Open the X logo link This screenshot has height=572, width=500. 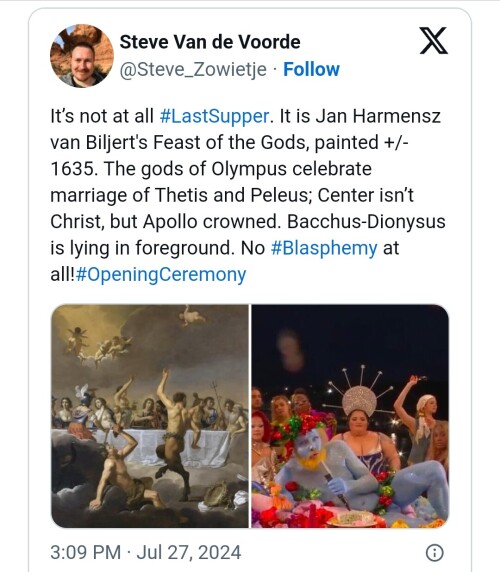[x=433, y=40]
